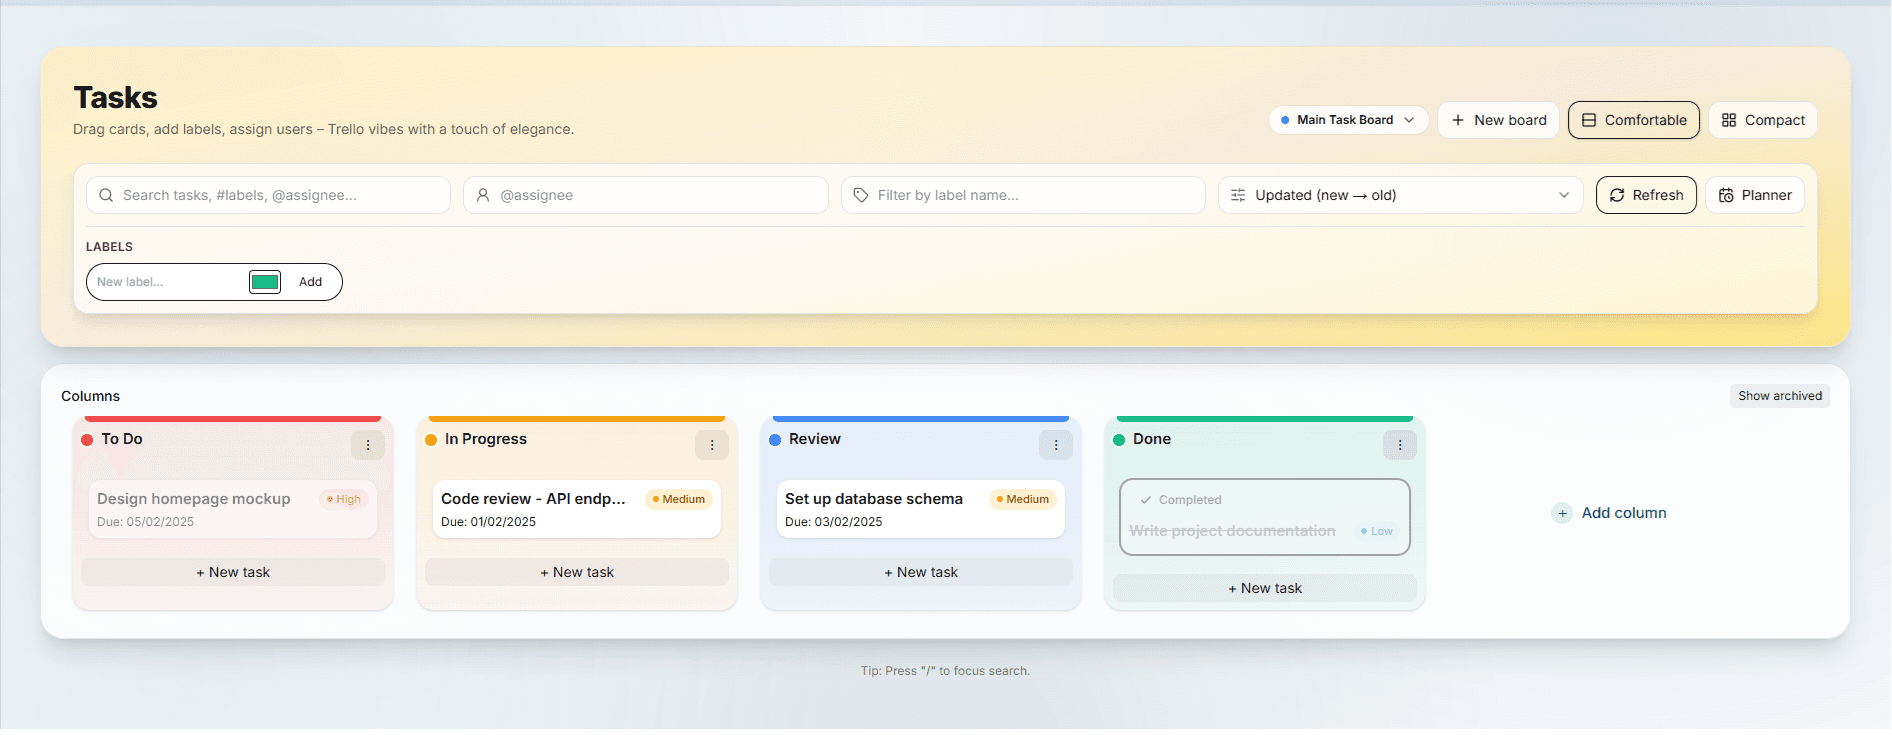Open the In Progress column three-dot menu
Viewport: 1892px width, 735px height.
tap(712, 445)
